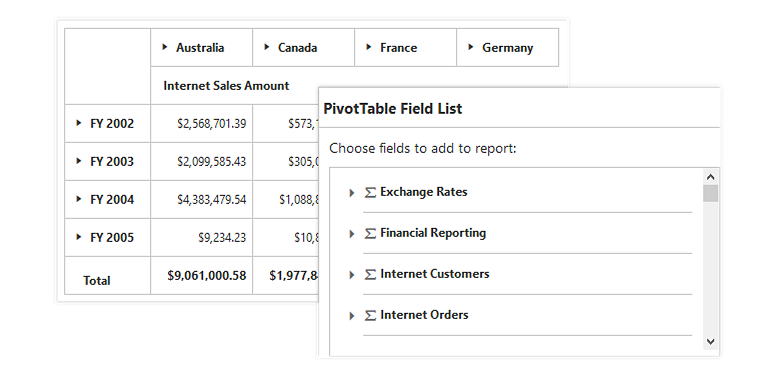This screenshot has width=780, height=380.
Task: Click the Internet Sales Amount header
Action: pyautogui.click(x=226, y=86)
